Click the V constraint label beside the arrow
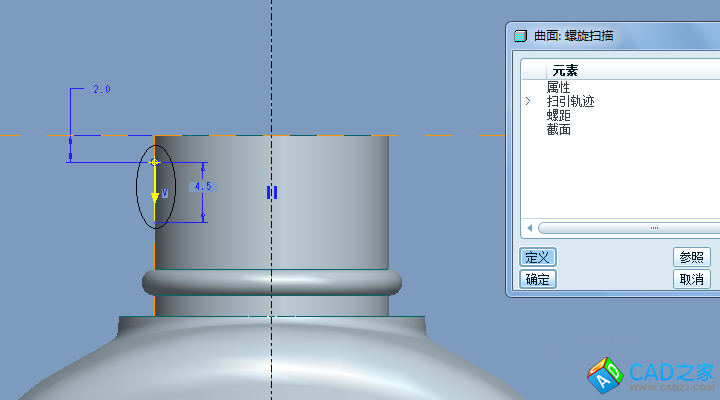720x400 pixels. click(164, 193)
